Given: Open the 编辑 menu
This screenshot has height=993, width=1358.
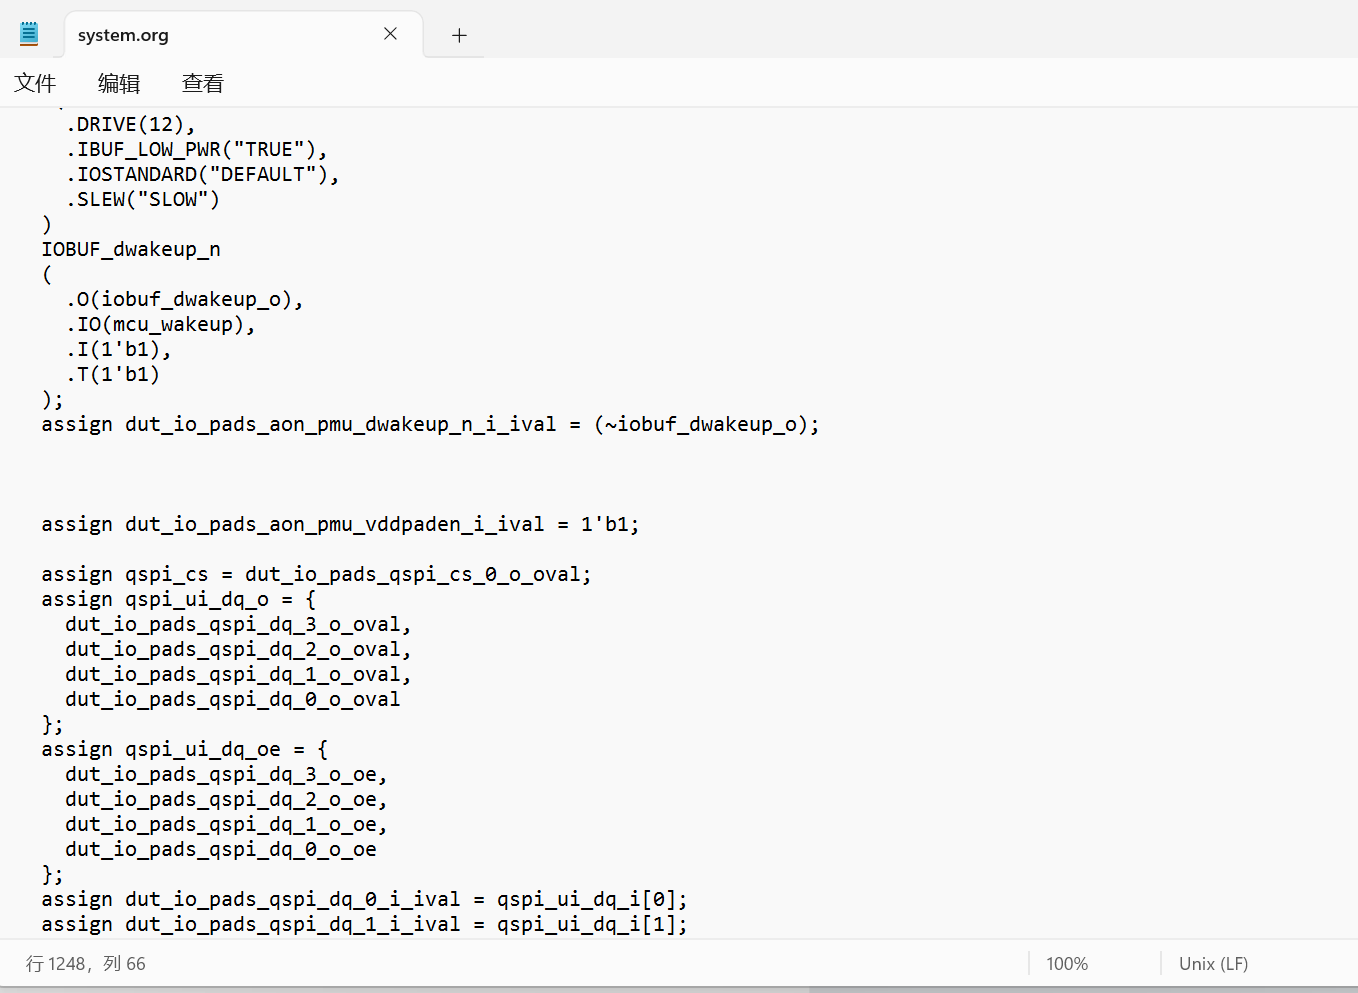Looking at the screenshot, I should [119, 83].
